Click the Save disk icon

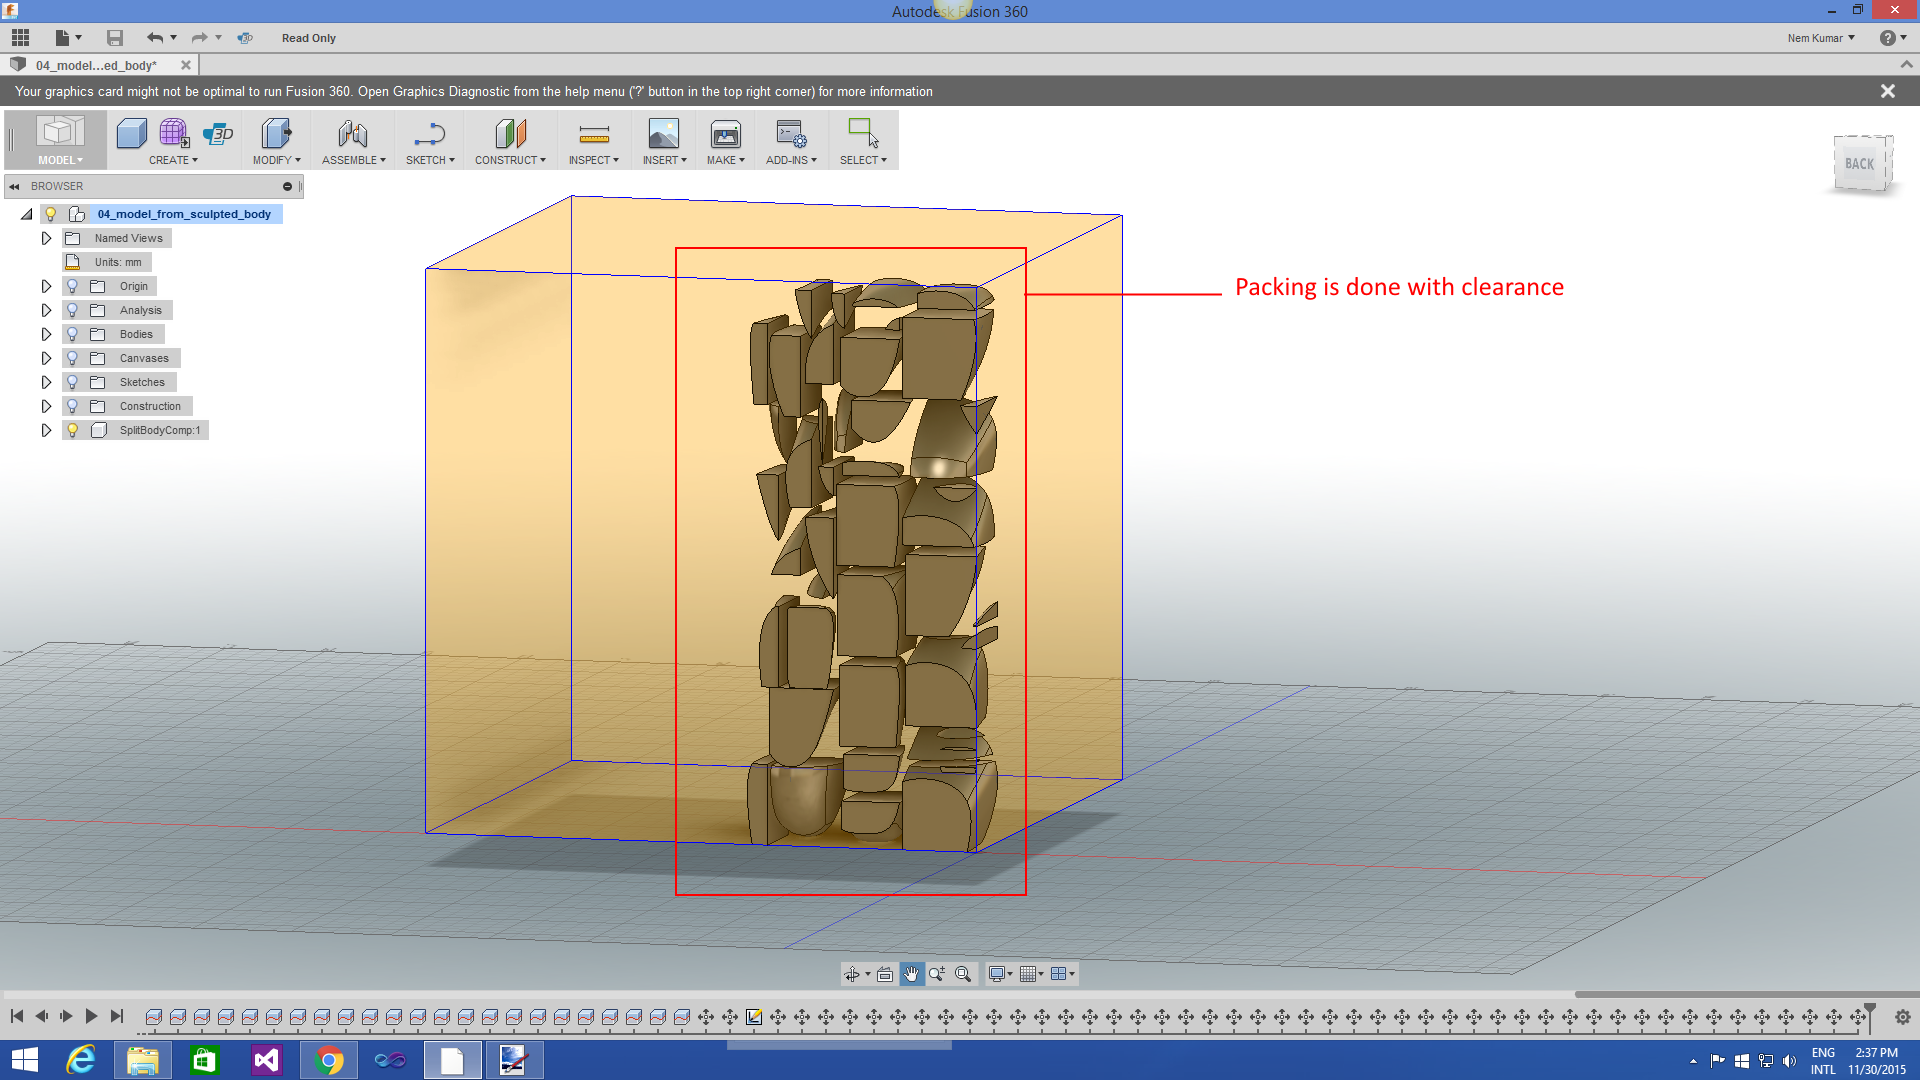point(115,38)
